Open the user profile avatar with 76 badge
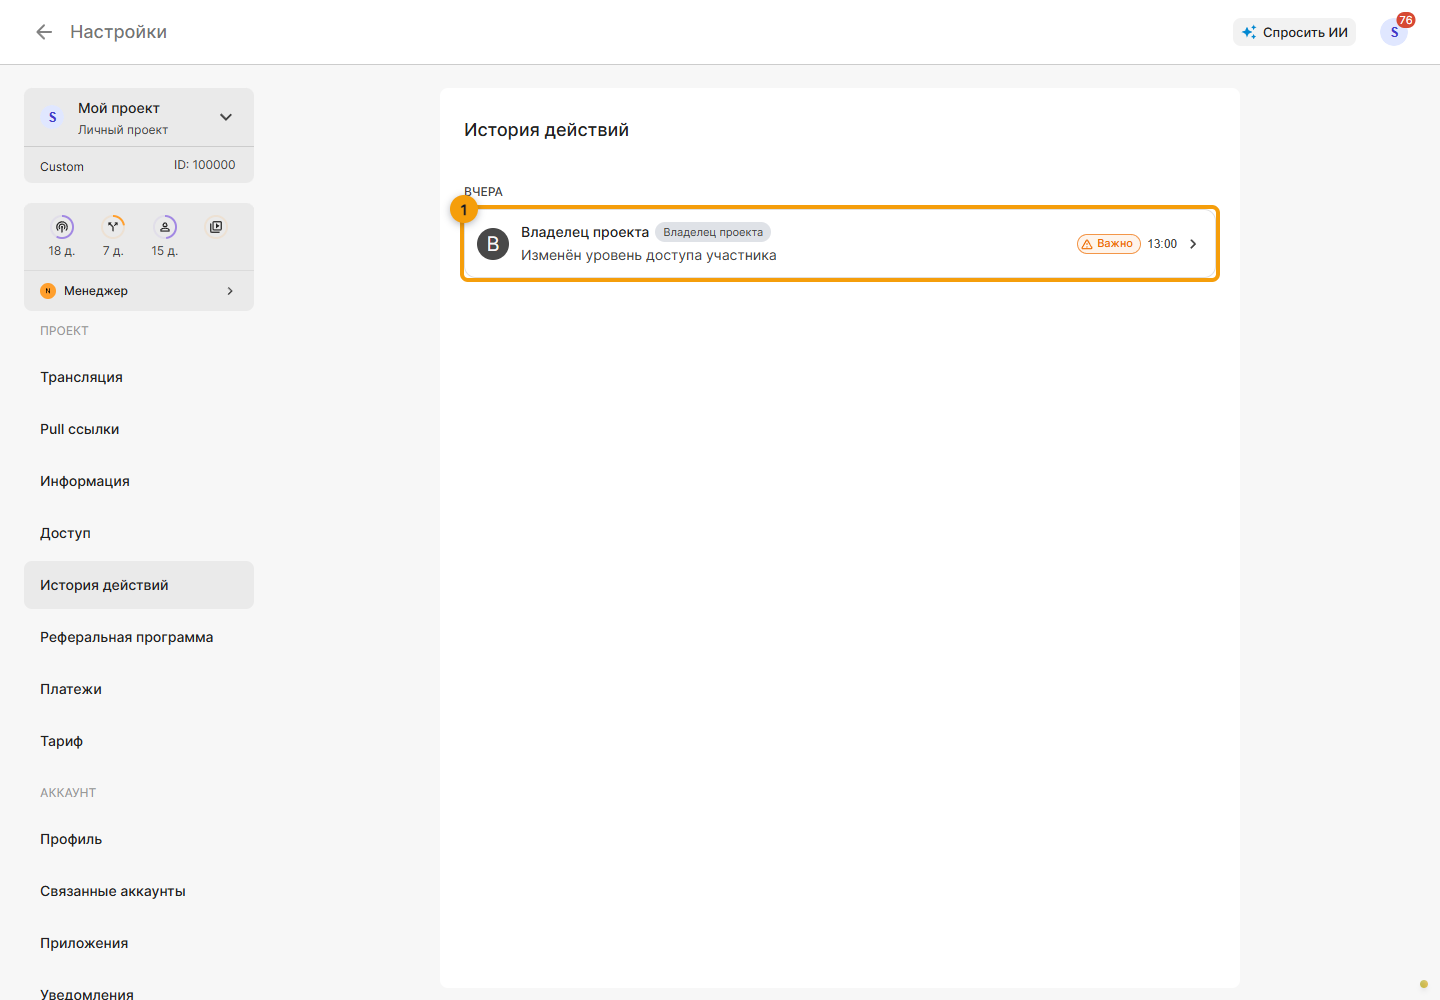 tap(1394, 32)
